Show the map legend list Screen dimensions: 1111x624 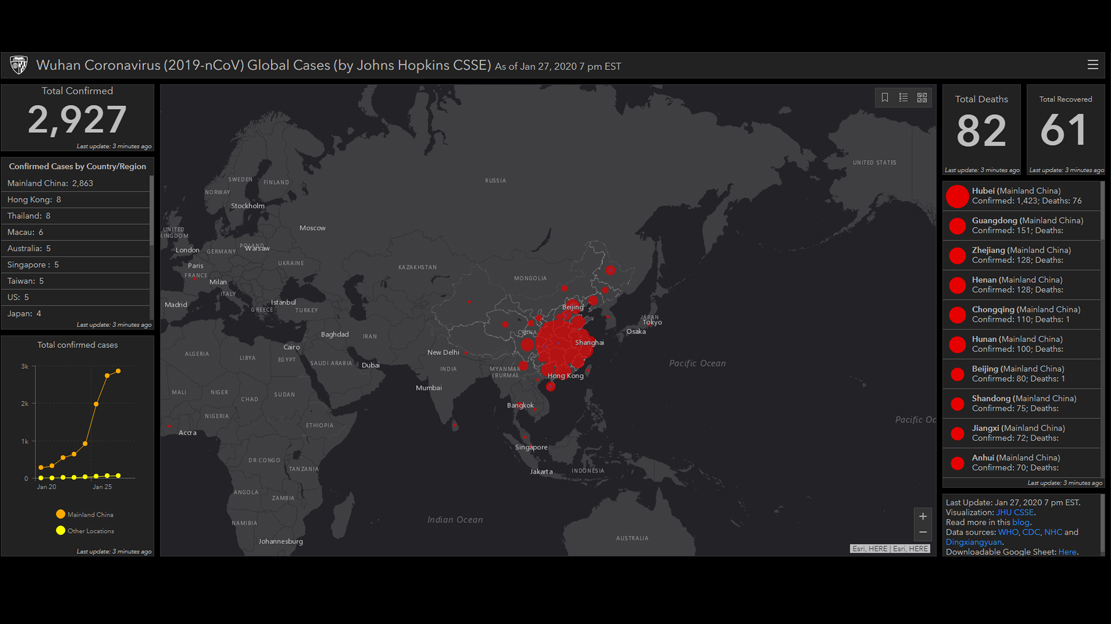(903, 98)
